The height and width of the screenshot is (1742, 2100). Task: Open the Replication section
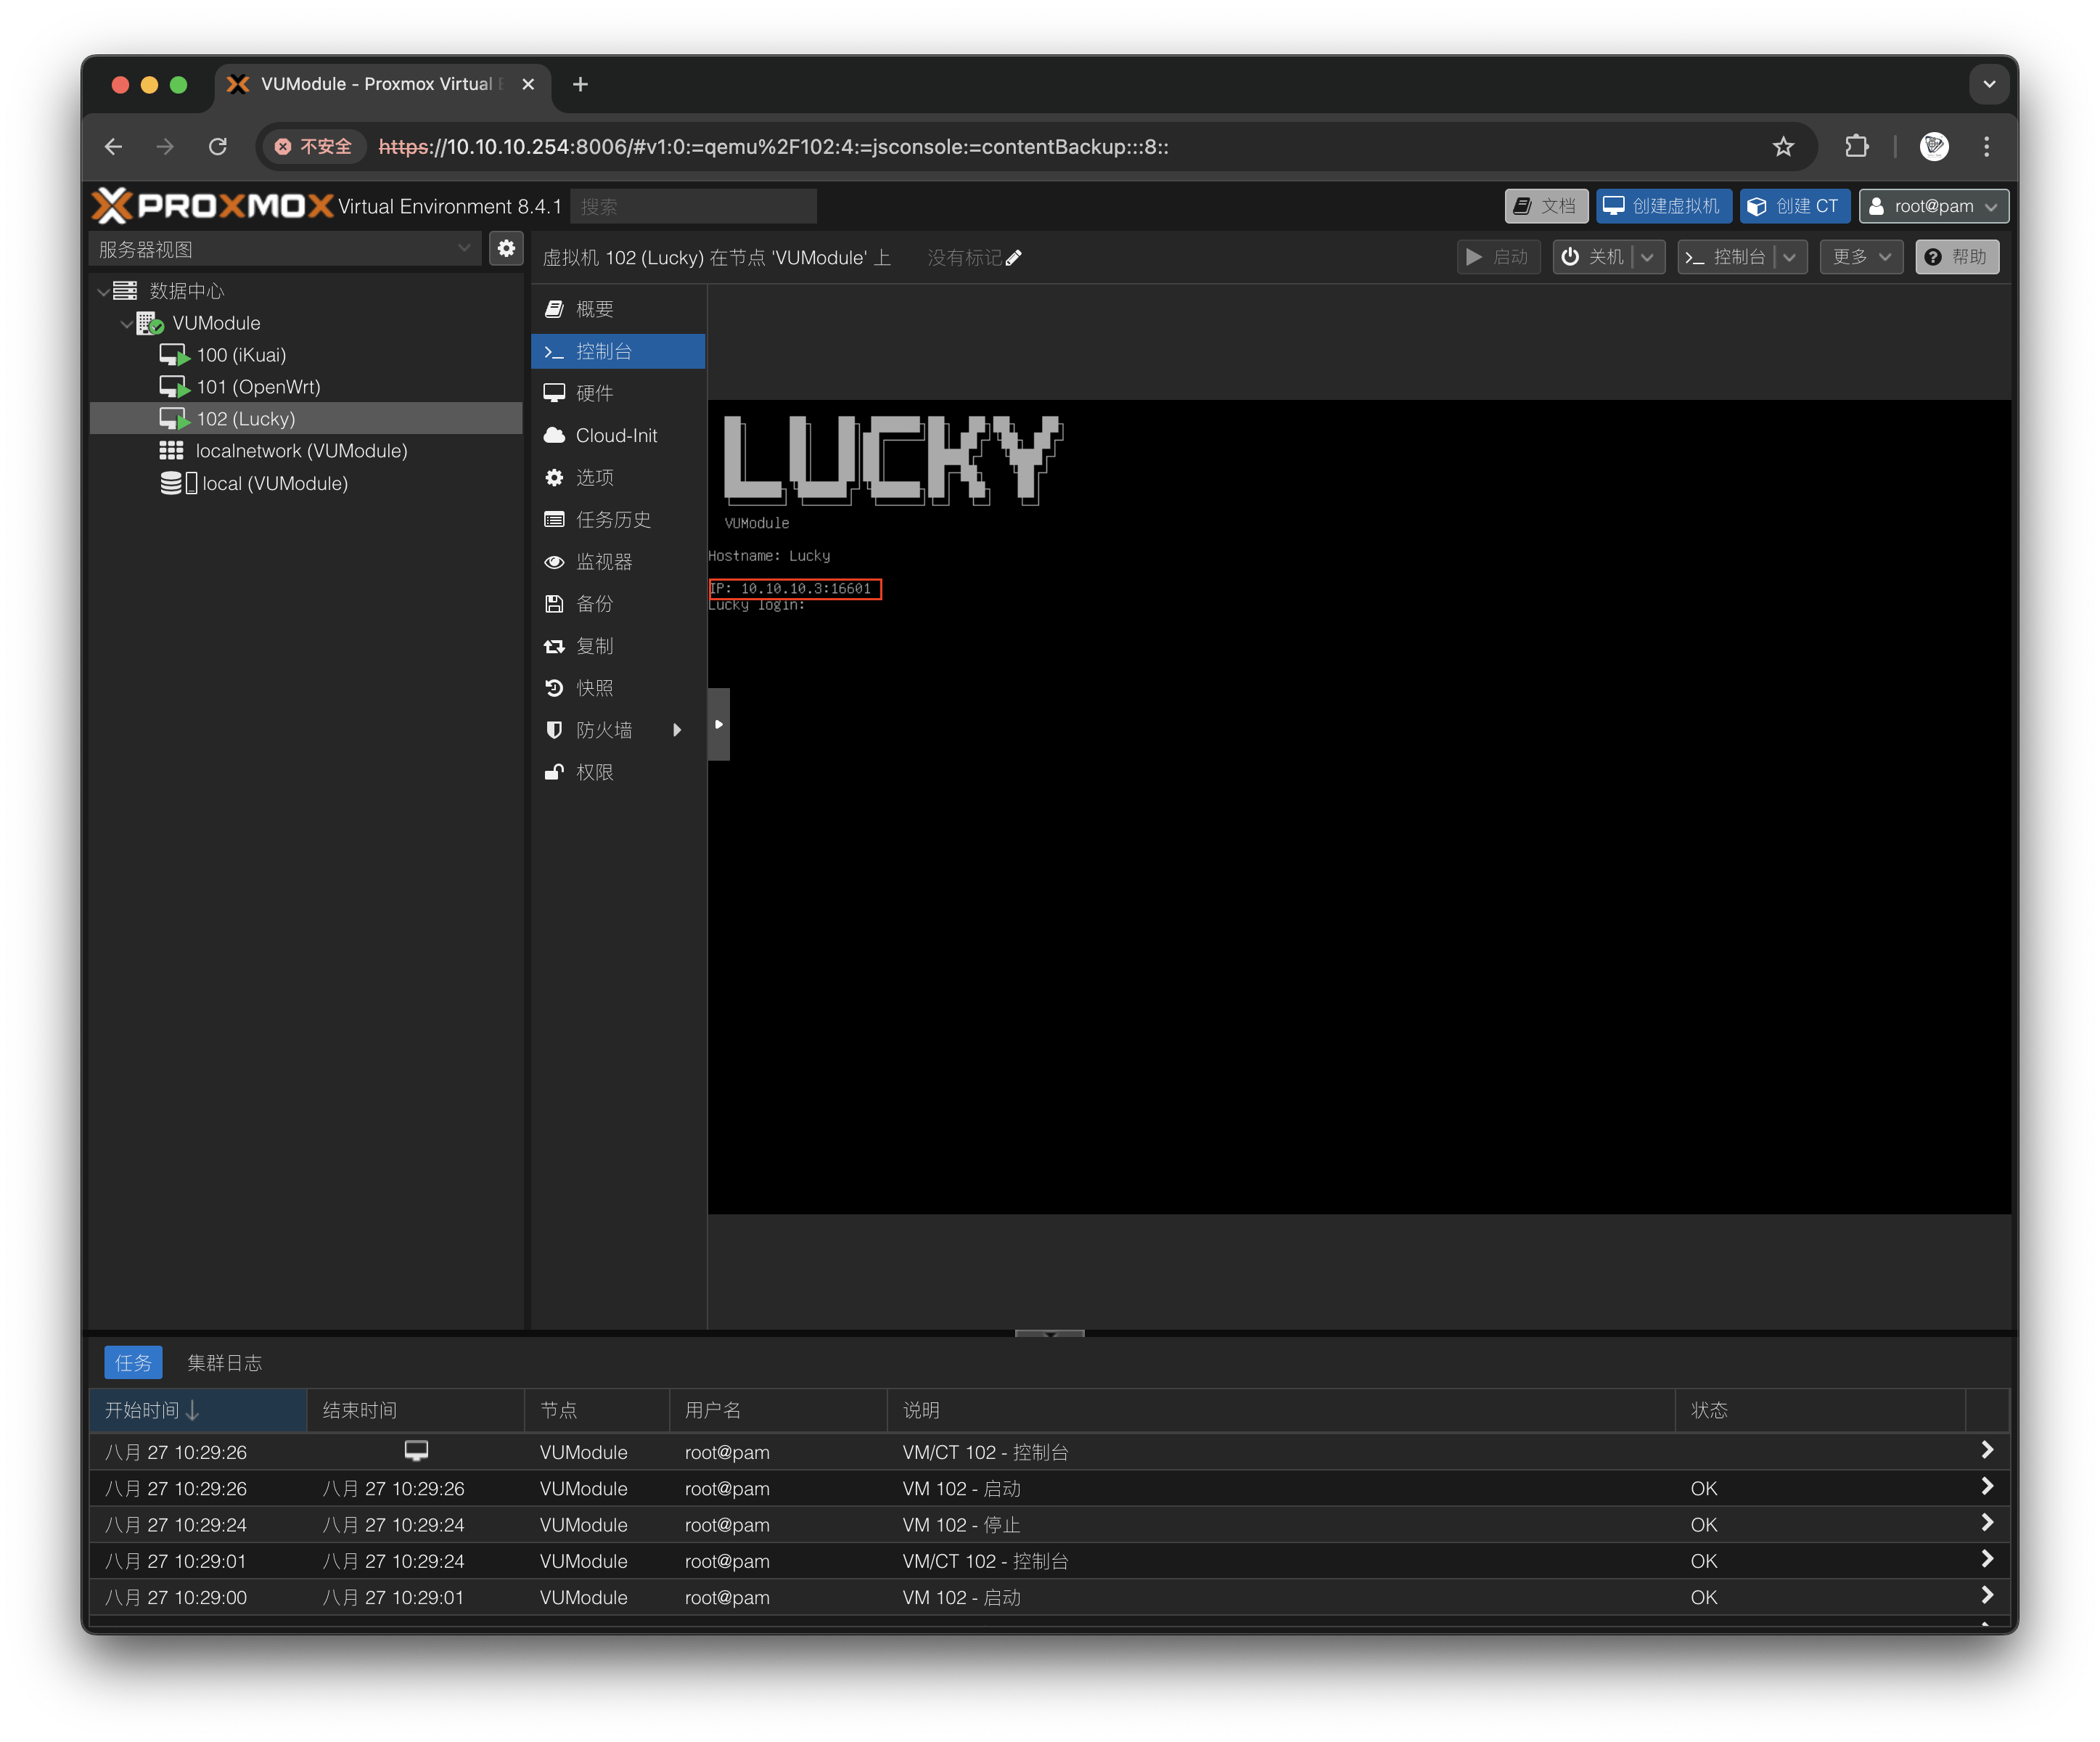coord(594,646)
